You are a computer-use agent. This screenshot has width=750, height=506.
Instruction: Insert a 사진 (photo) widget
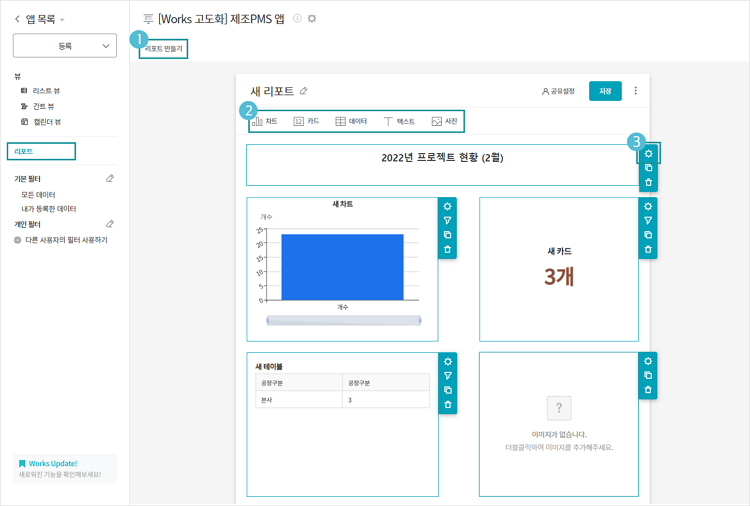[x=444, y=121]
